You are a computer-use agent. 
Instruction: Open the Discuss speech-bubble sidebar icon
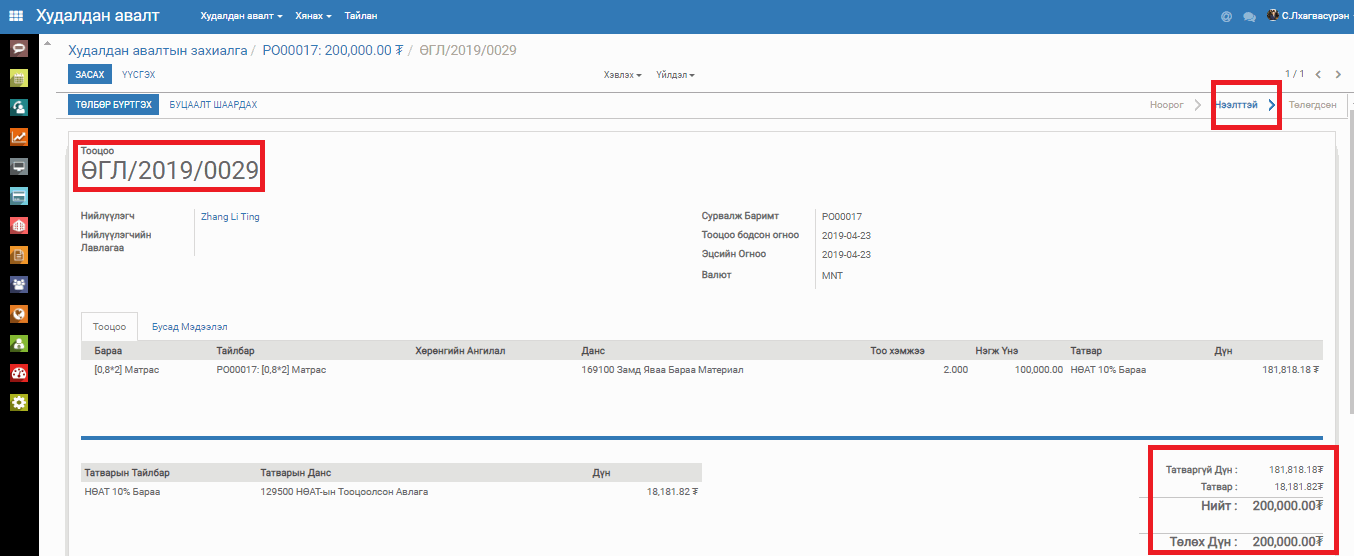tap(18, 48)
